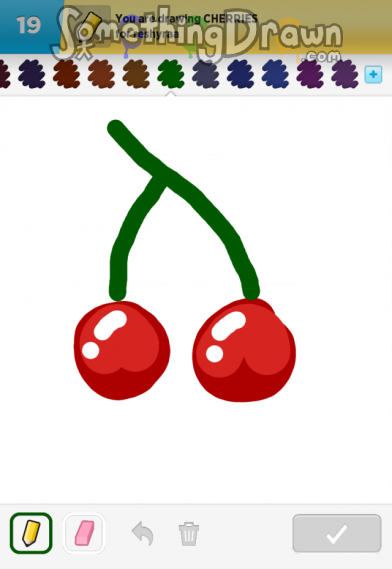Submit drawing with the checkmark button
This screenshot has width=392, height=569.
pyautogui.click(x=337, y=533)
